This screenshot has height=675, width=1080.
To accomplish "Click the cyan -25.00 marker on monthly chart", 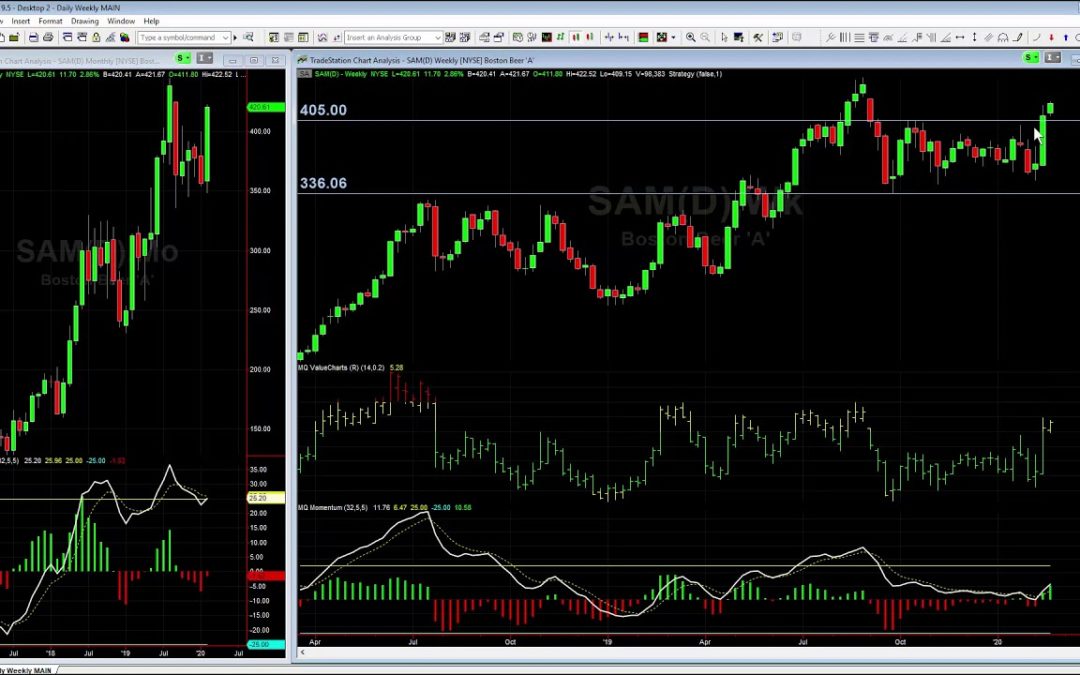I will 266,644.
